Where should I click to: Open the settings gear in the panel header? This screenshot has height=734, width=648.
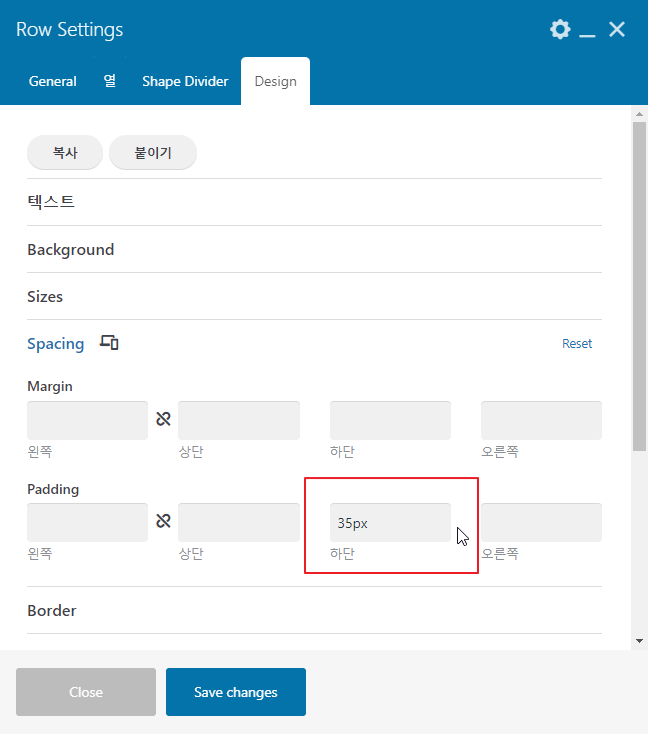coord(560,29)
